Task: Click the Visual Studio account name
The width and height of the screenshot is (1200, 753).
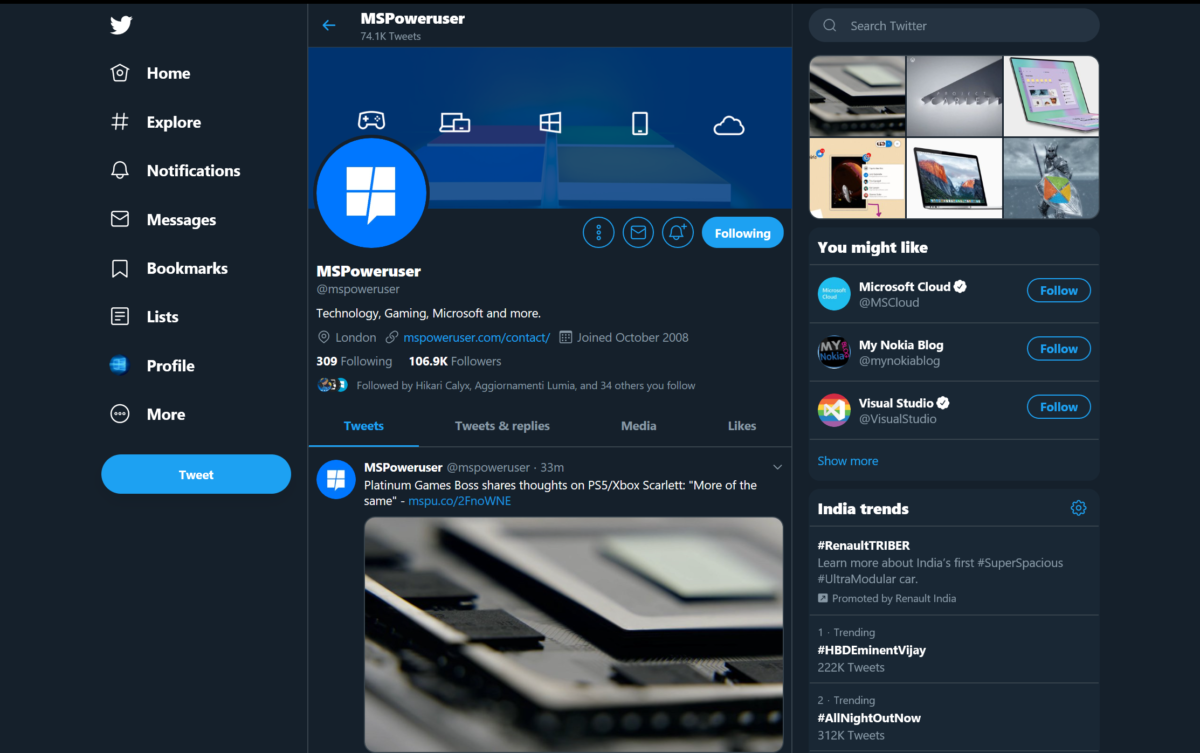Action: (x=896, y=403)
